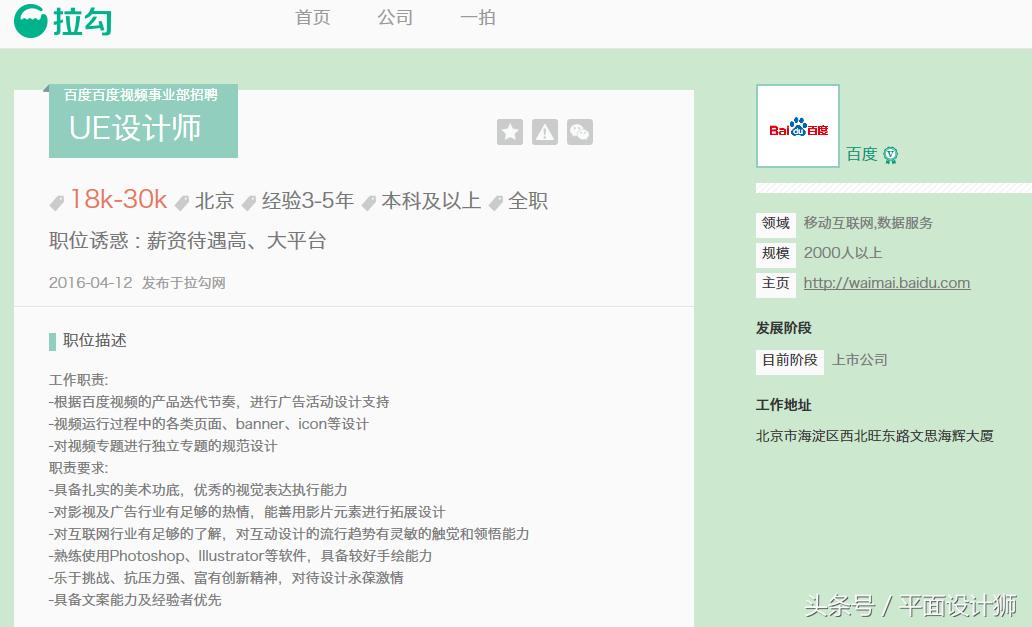Open the 公司 menu item
Viewport: 1032px width, 627px height.
coord(394,18)
